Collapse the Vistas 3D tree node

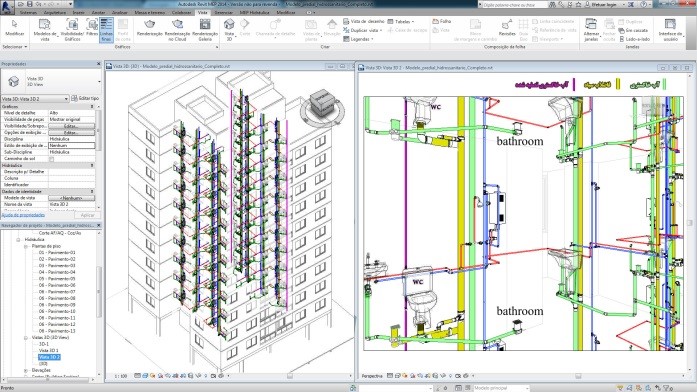pyautogui.click(x=26, y=338)
